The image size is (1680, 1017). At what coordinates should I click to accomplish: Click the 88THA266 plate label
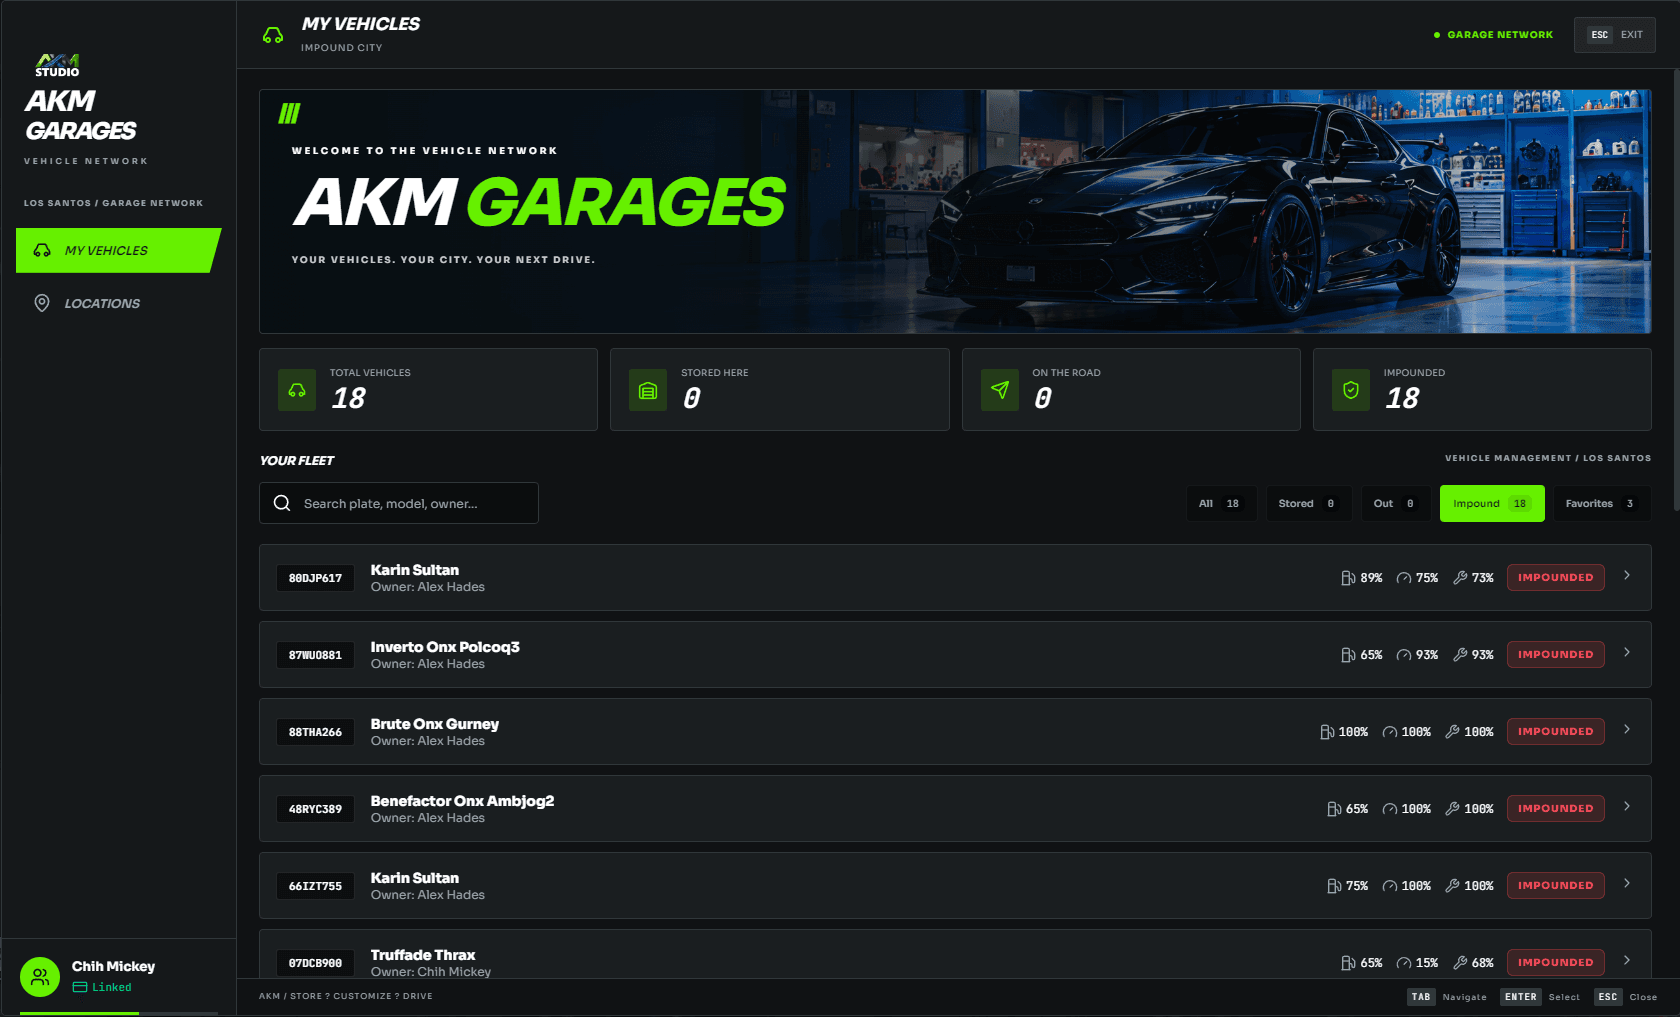click(x=315, y=732)
